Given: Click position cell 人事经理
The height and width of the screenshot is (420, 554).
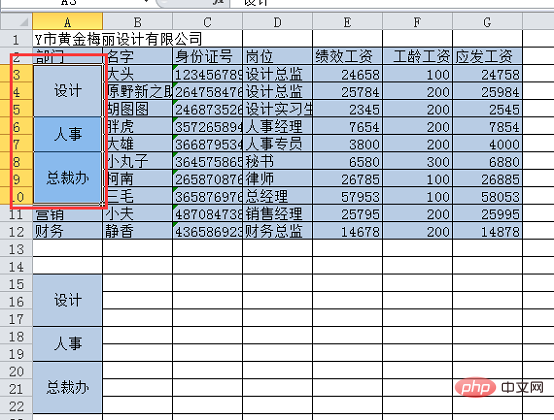Looking at the screenshot, I should [277, 126].
